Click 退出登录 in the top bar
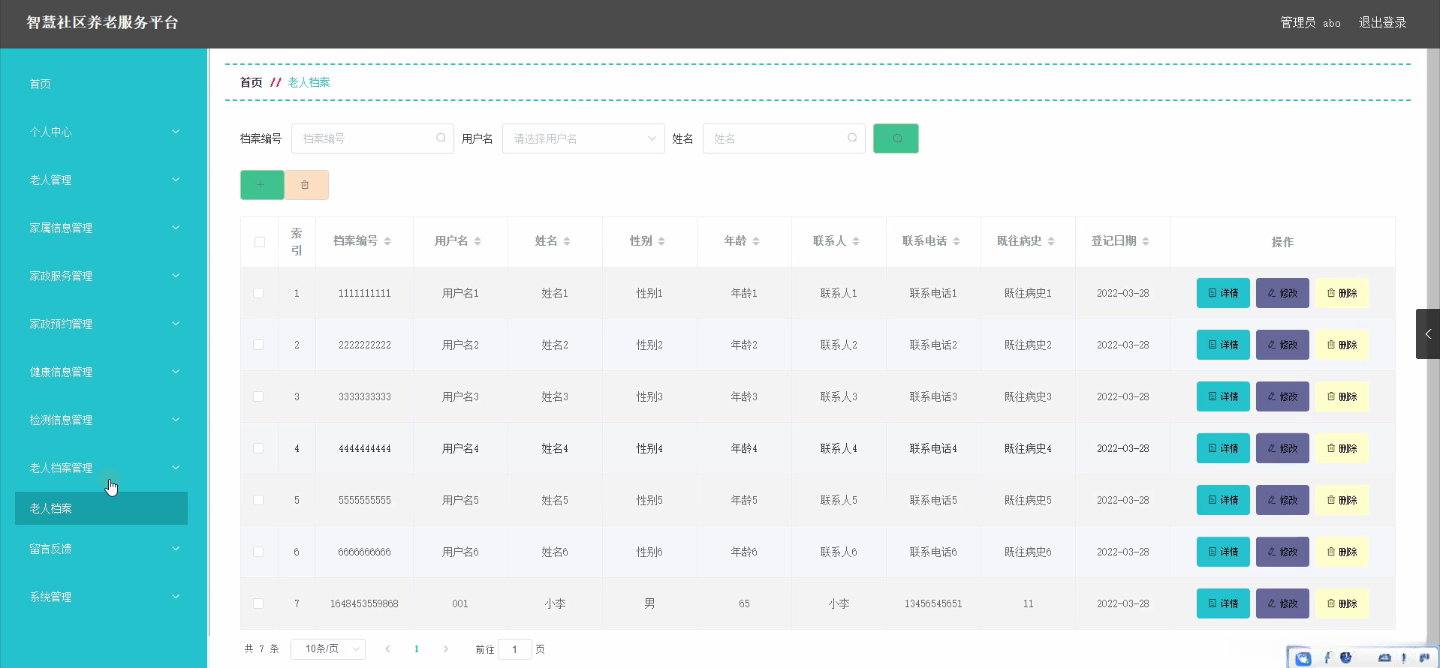The height and width of the screenshot is (668, 1440). tap(1382, 23)
